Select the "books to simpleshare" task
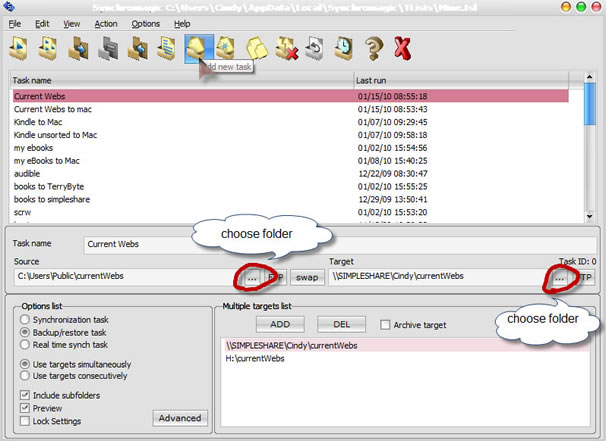The width and height of the screenshot is (606, 441). click(291, 199)
